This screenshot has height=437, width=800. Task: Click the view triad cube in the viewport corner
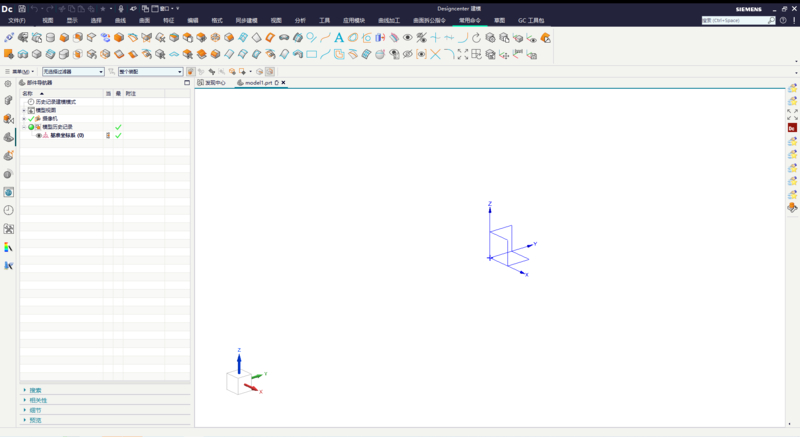click(239, 382)
